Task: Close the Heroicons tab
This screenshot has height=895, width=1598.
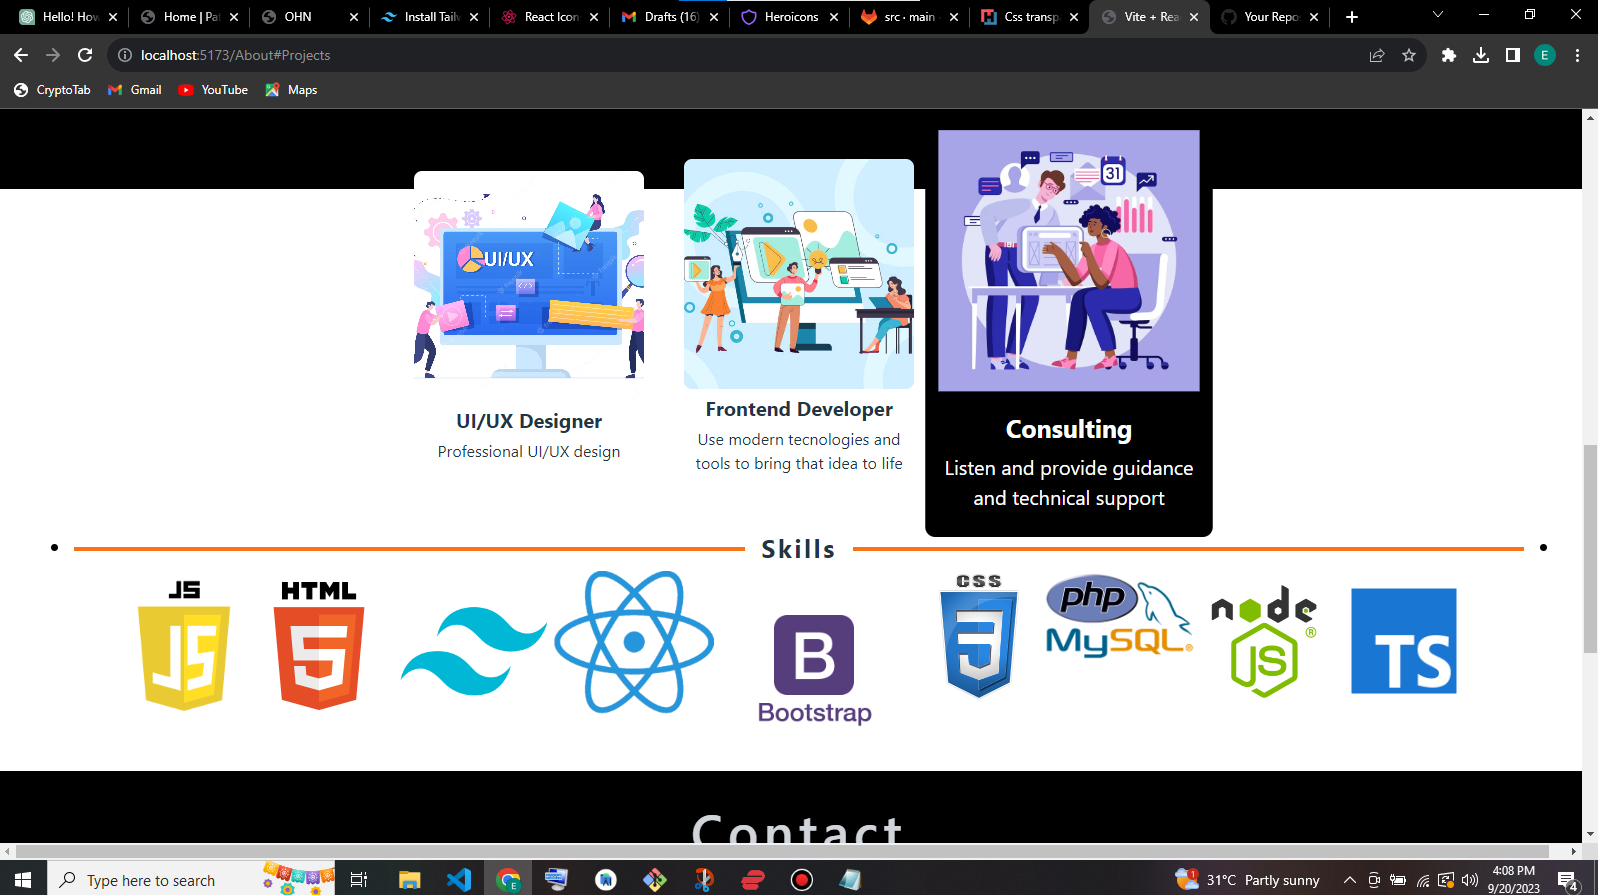Action: click(834, 17)
